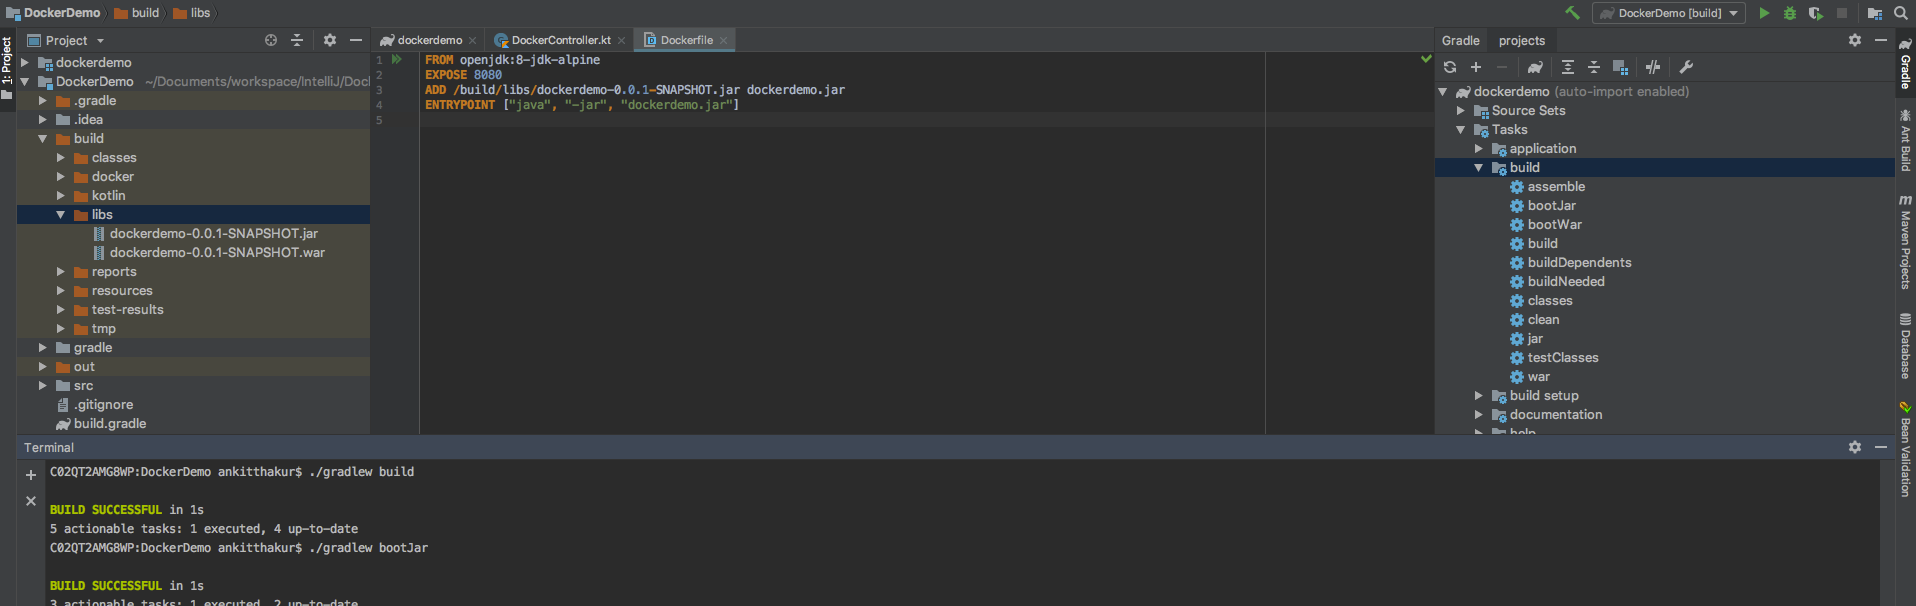Open Search Everywhere with the magnifier icon
Screen dimensions: 1916x606
(x=1900, y=13)
